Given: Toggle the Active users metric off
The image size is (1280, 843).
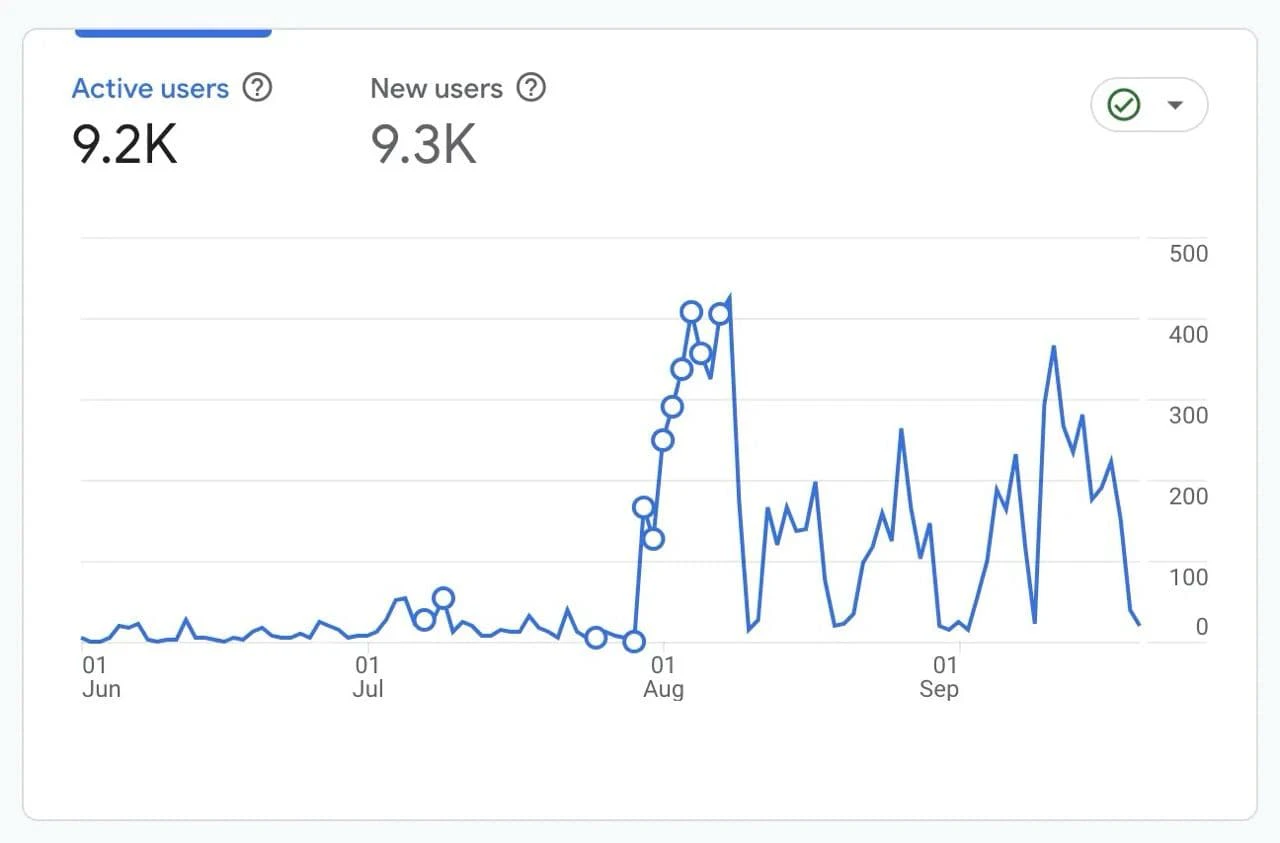Looking at the screenshot, I should [148, 88].
